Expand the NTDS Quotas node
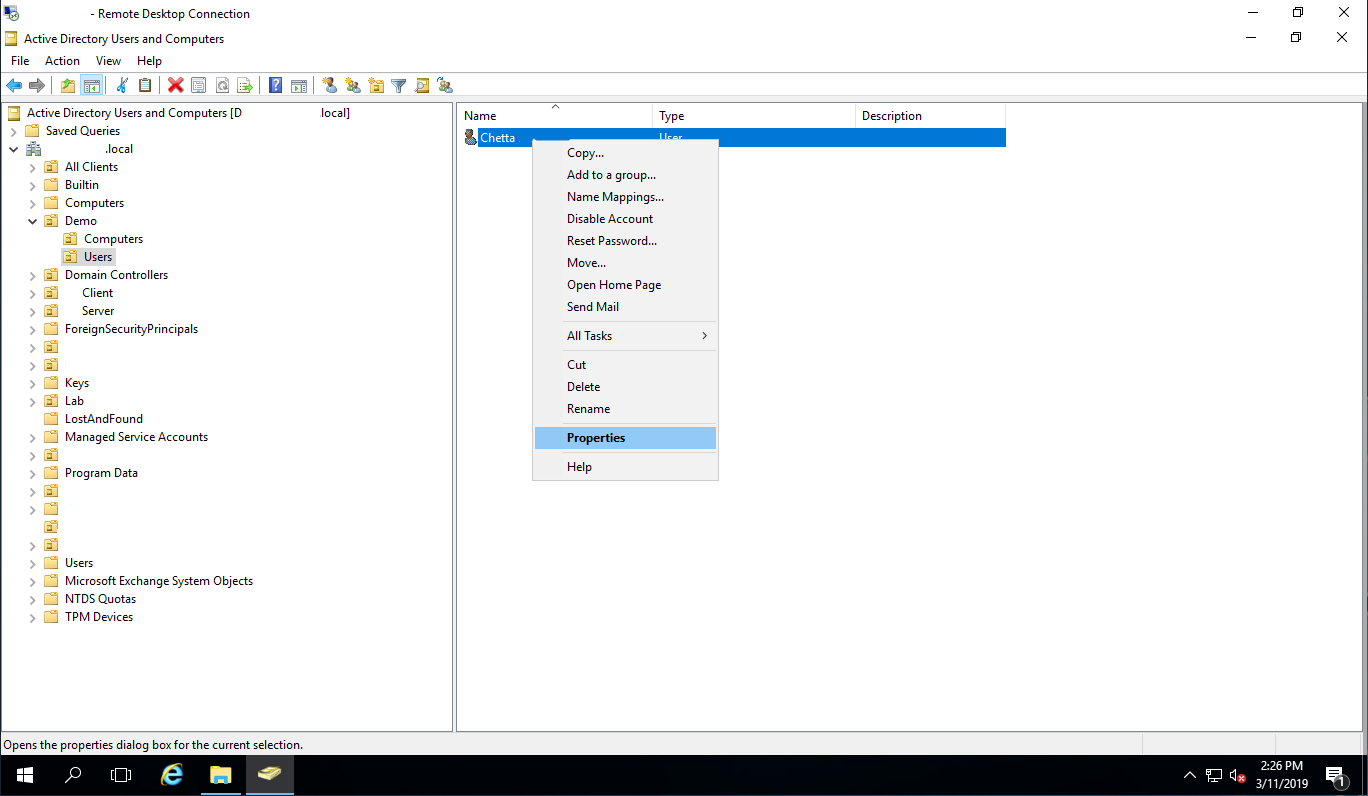 click(33, 599)
